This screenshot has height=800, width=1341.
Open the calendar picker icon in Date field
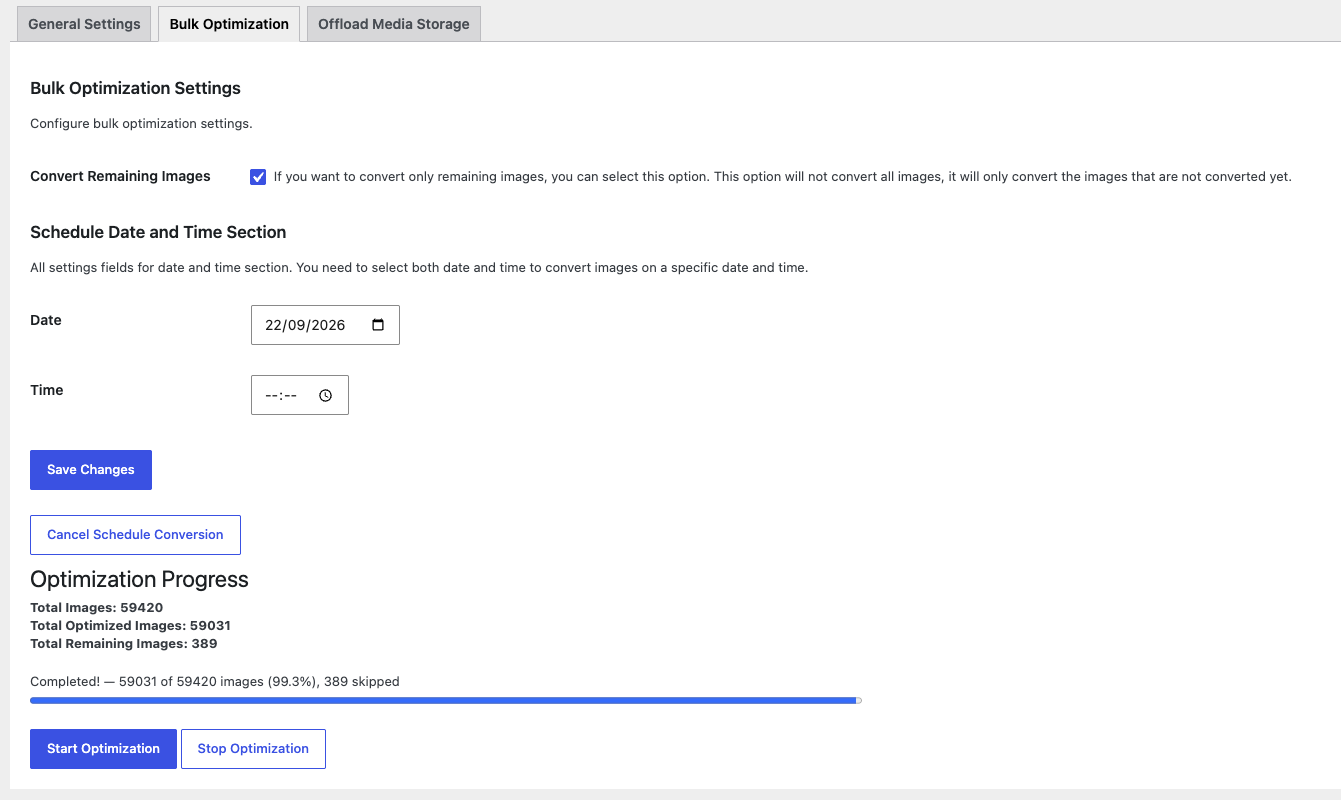[x=378, y=325]
